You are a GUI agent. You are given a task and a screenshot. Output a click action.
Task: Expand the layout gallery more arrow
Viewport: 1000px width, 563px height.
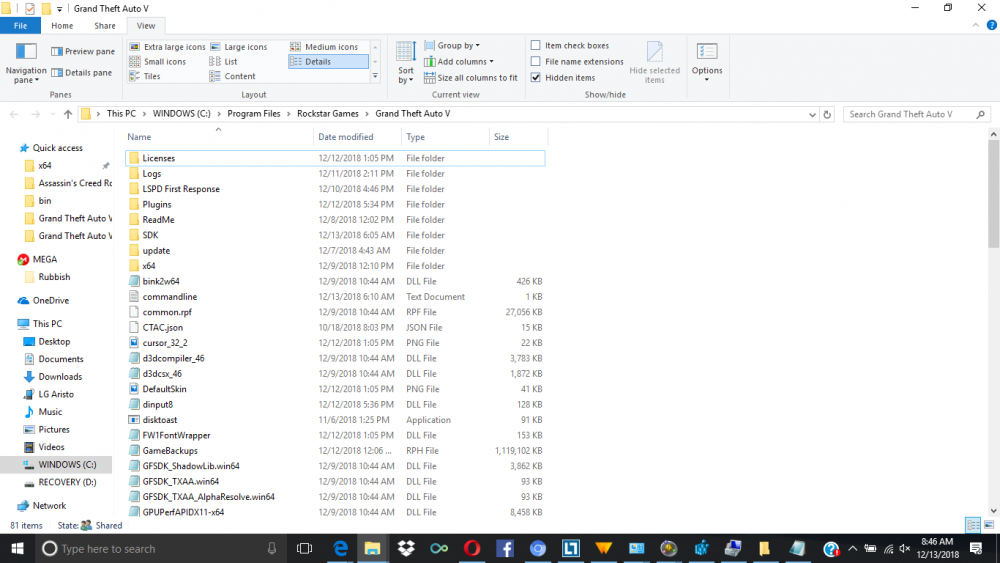[375, 76]
